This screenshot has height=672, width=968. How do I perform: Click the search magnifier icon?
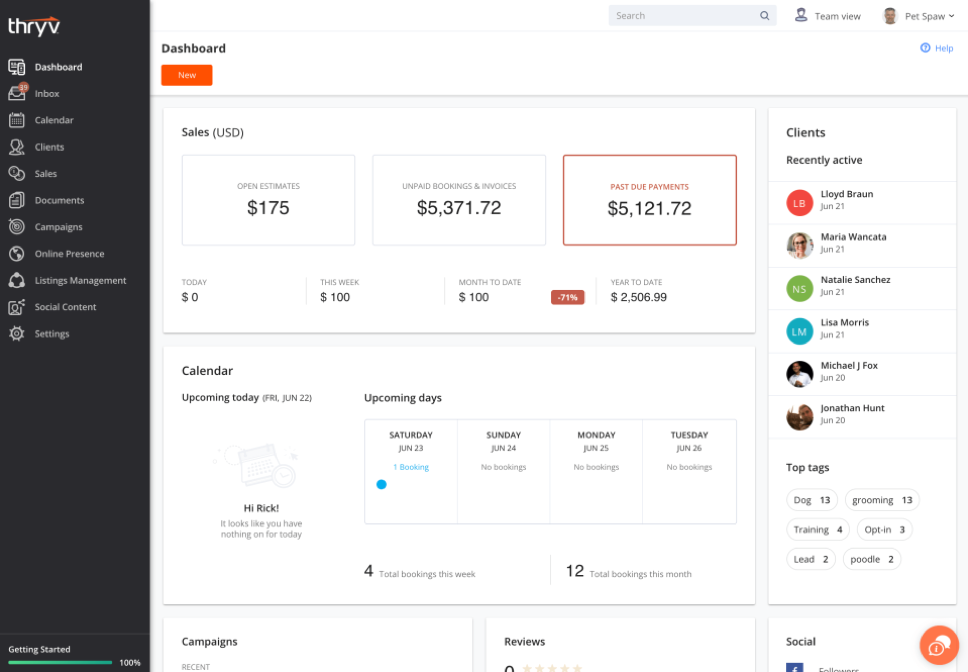click(764, 15)
